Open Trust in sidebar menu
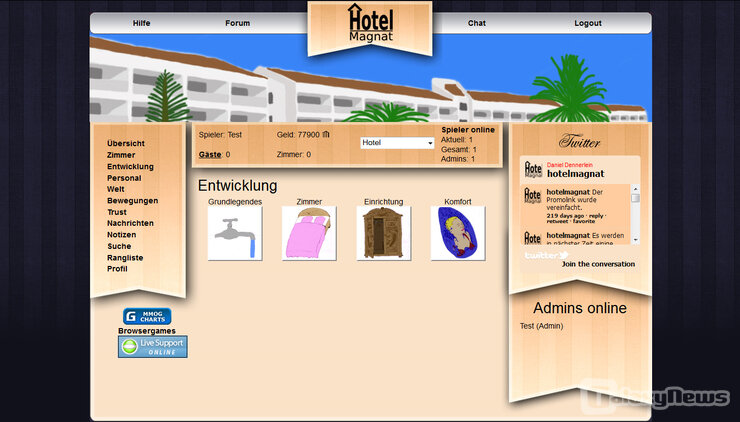The image size is (740, 422). (117, 212)
